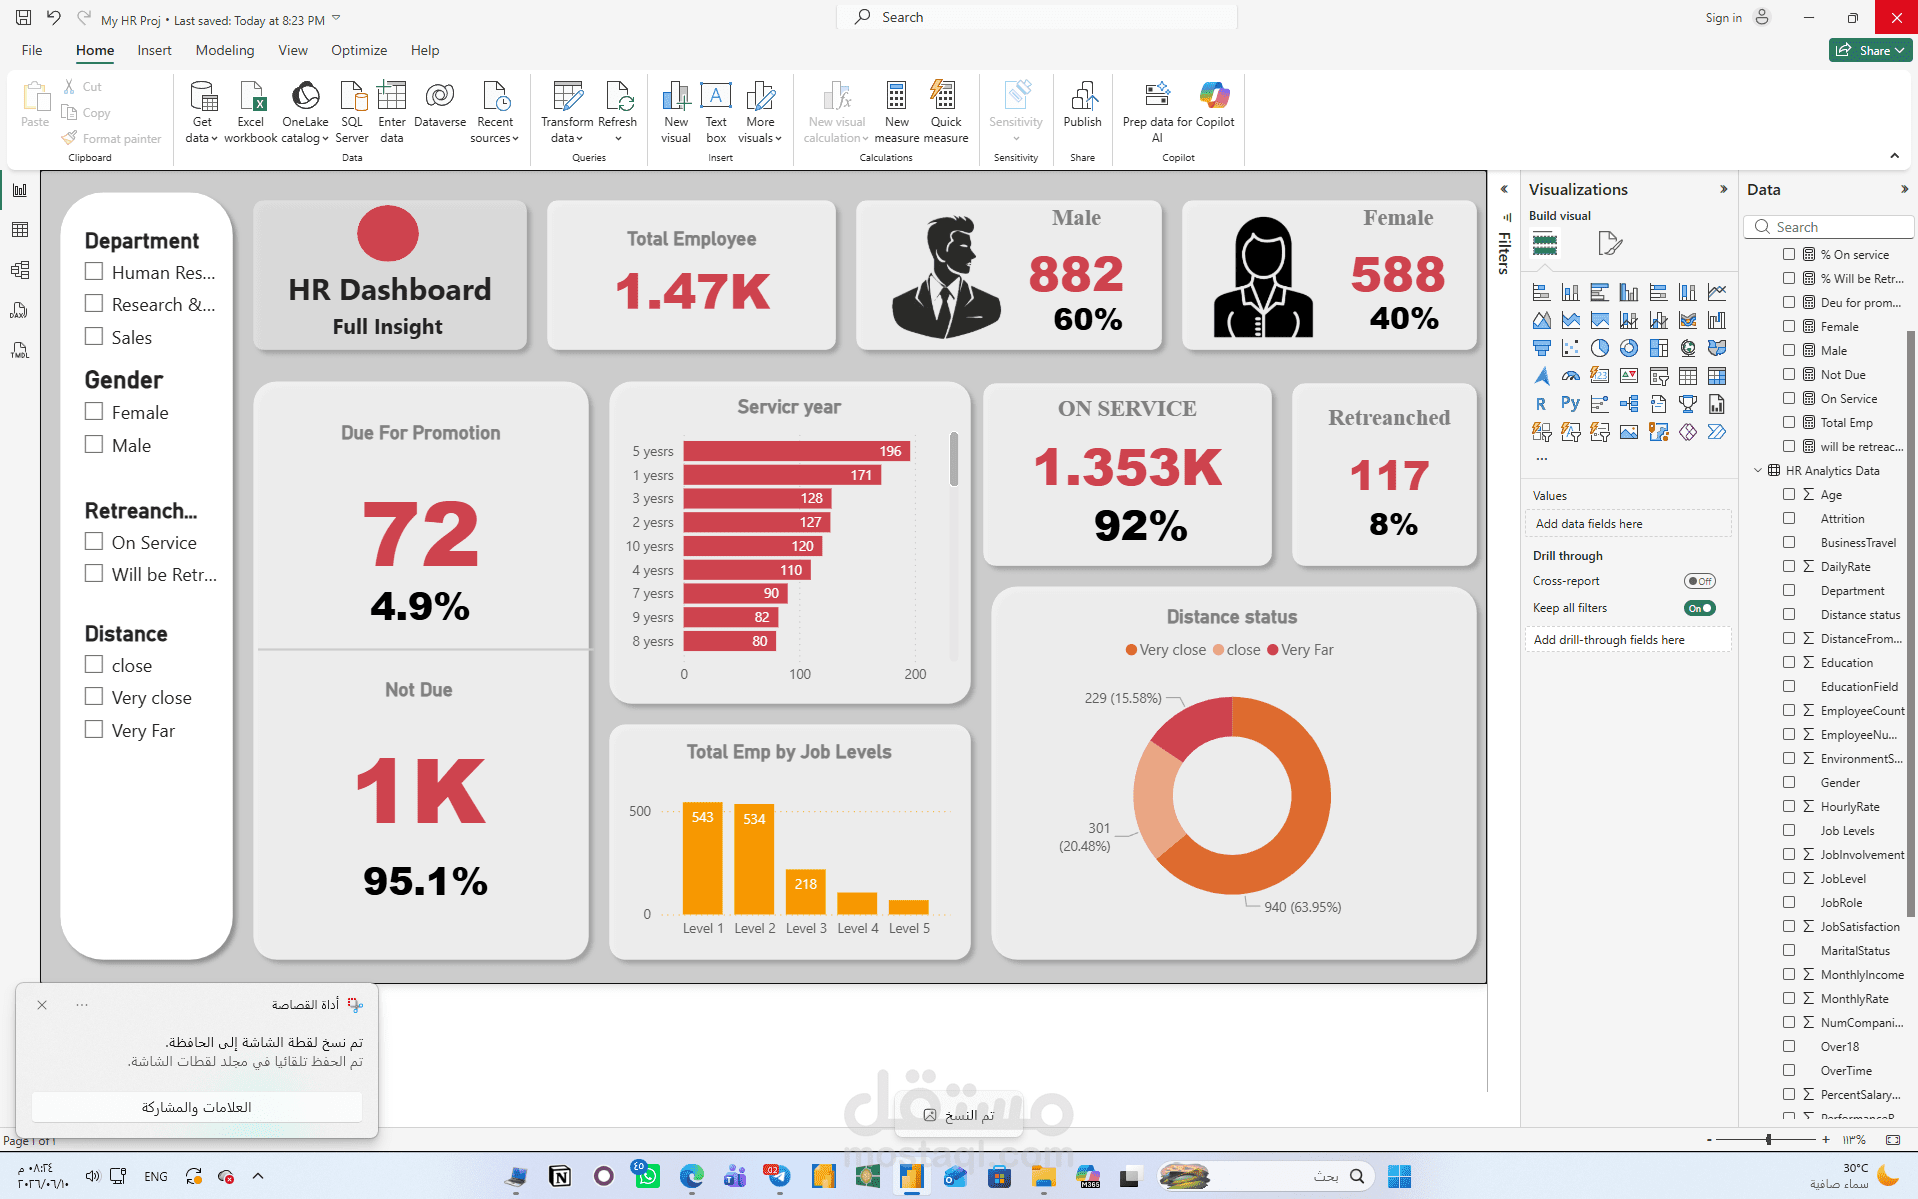
Task: Open Get data dropdown arrow
Action: (214, 139)
